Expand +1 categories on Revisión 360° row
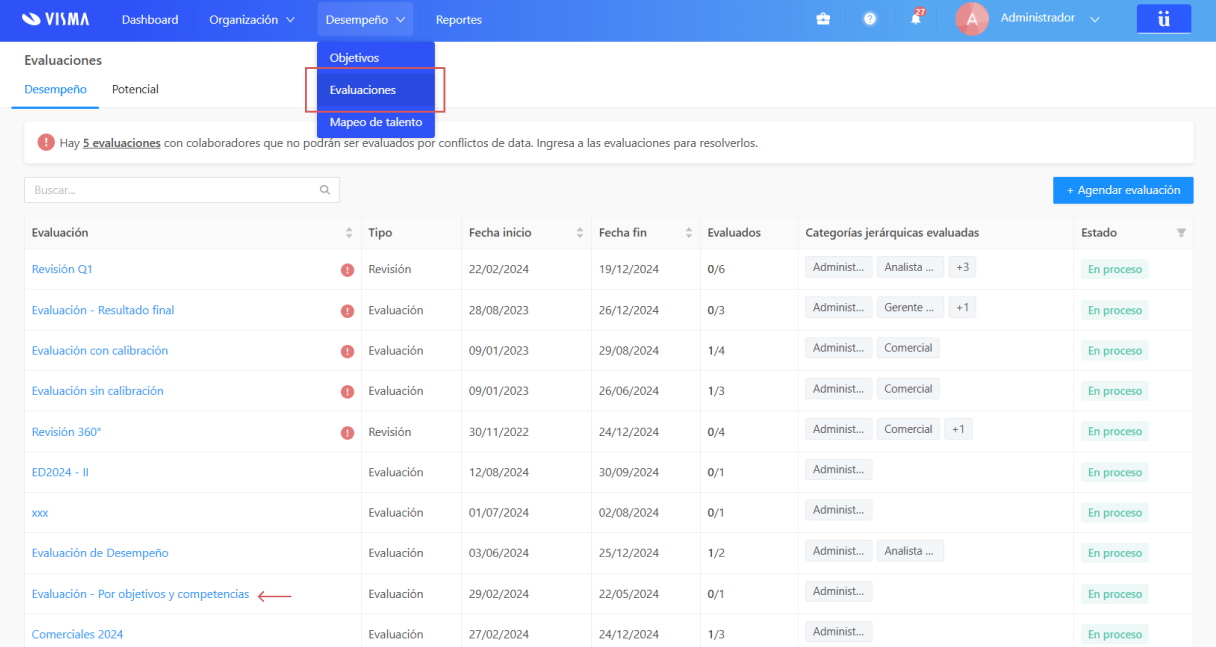This screenshot has height=647, width=1216. pyautogui.click(x=958, y=429)
